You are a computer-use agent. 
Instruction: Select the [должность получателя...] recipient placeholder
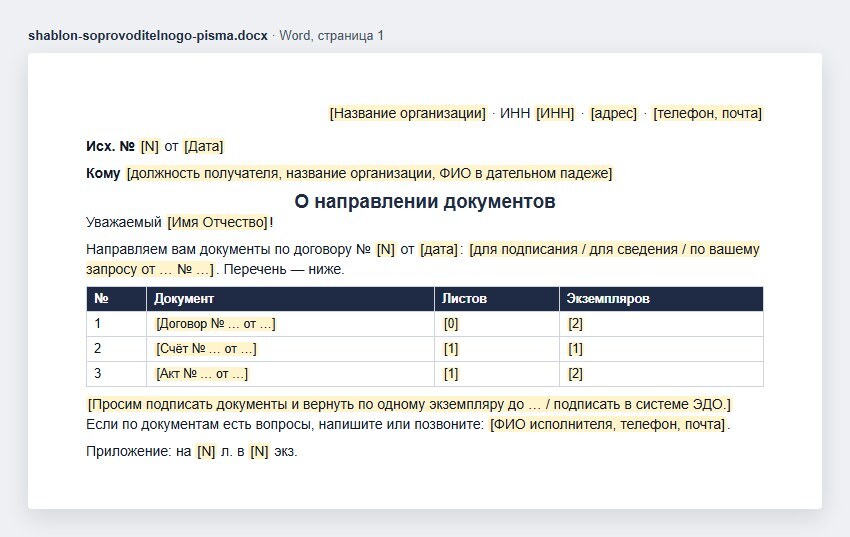(x=369, y=173)
